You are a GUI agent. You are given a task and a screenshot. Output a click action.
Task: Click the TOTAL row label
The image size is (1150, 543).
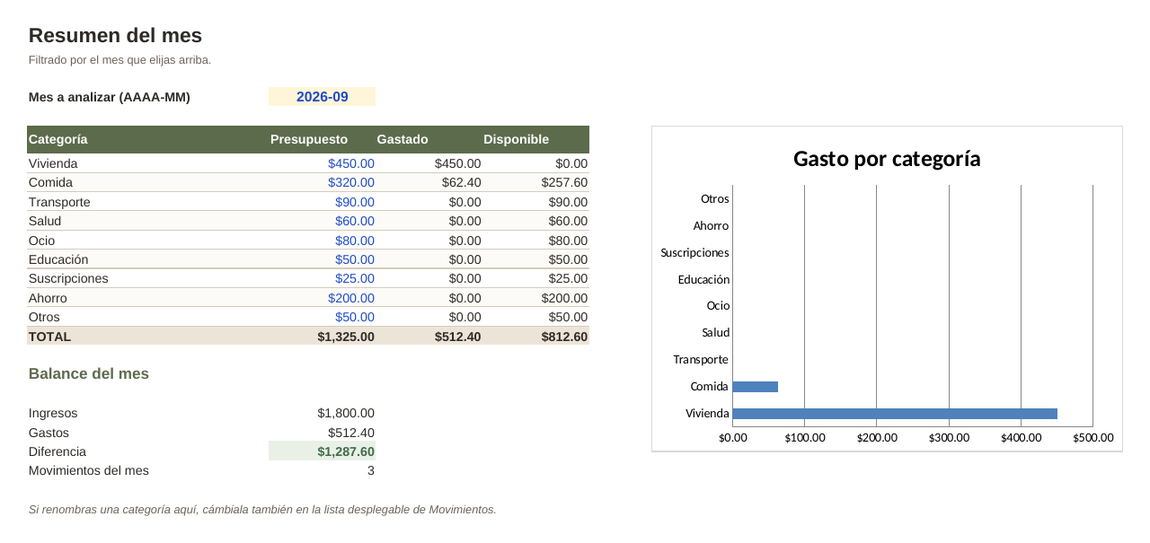point(50,337)
